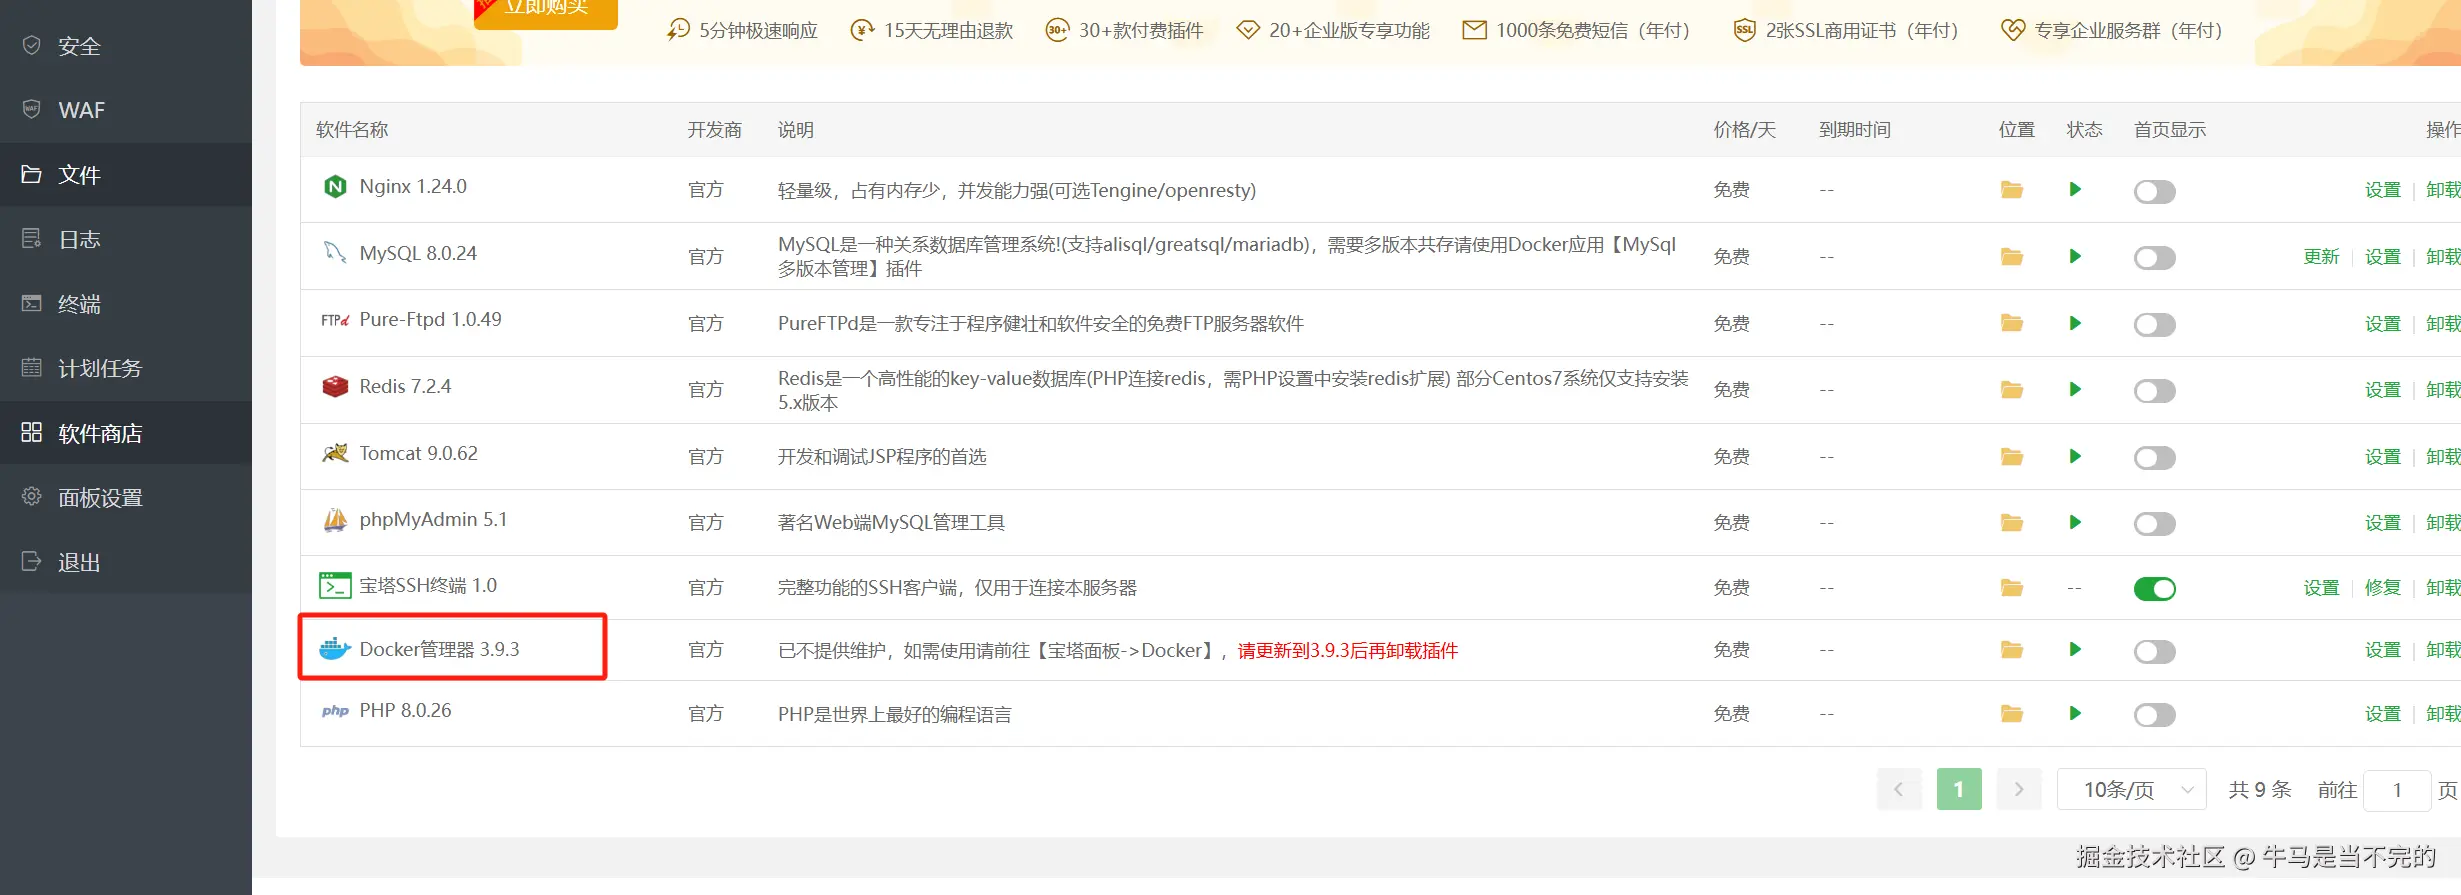Click the PHP 8.0.26 status play icon
This screenshot has height=895, width=2461.
[2075, 713]
